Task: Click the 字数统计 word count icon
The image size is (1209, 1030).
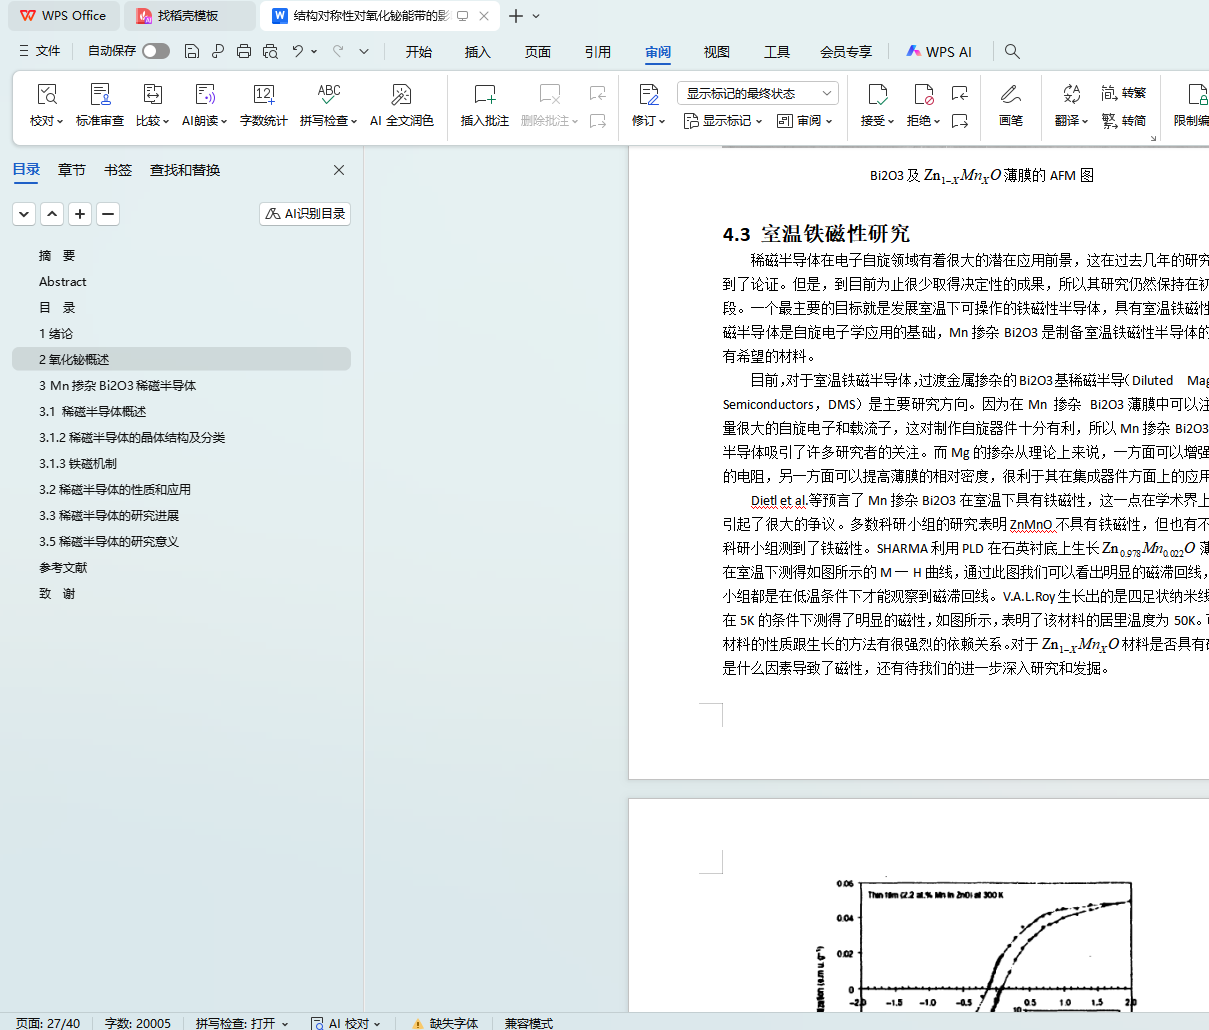Action: point(264,95)
